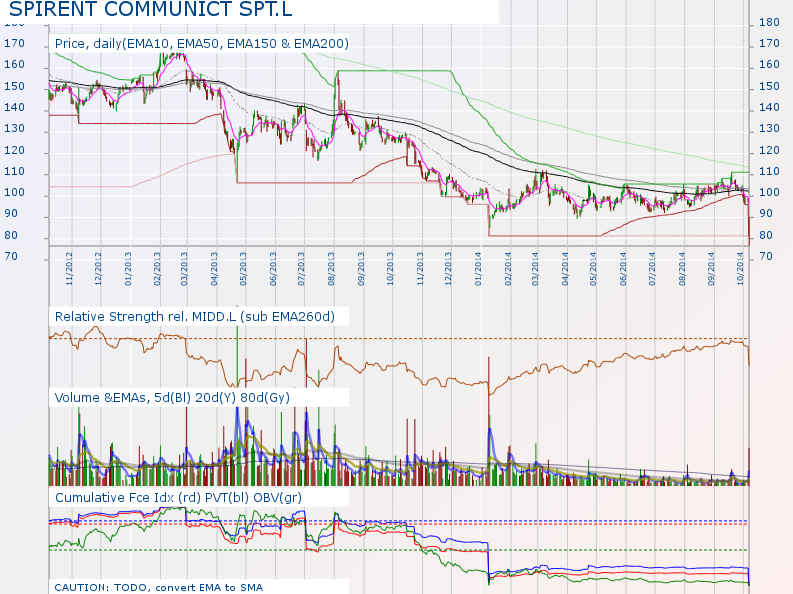Image resolution: width=793 pixels, height=594 pixels.
Task: Select the 06/2014 date axis label
Action: [x=623, y=268]
